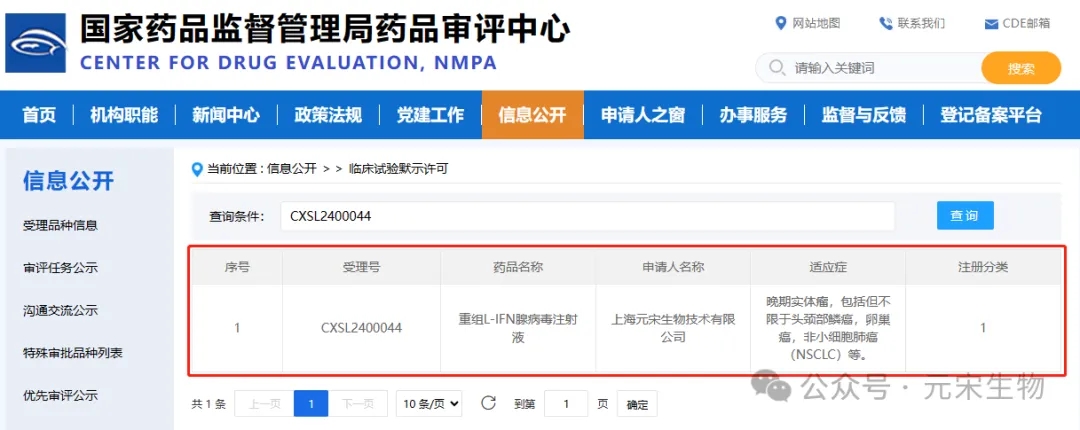Open the 申请人之窗 menu item
The image size is (1080, 430).
[642, 115]
